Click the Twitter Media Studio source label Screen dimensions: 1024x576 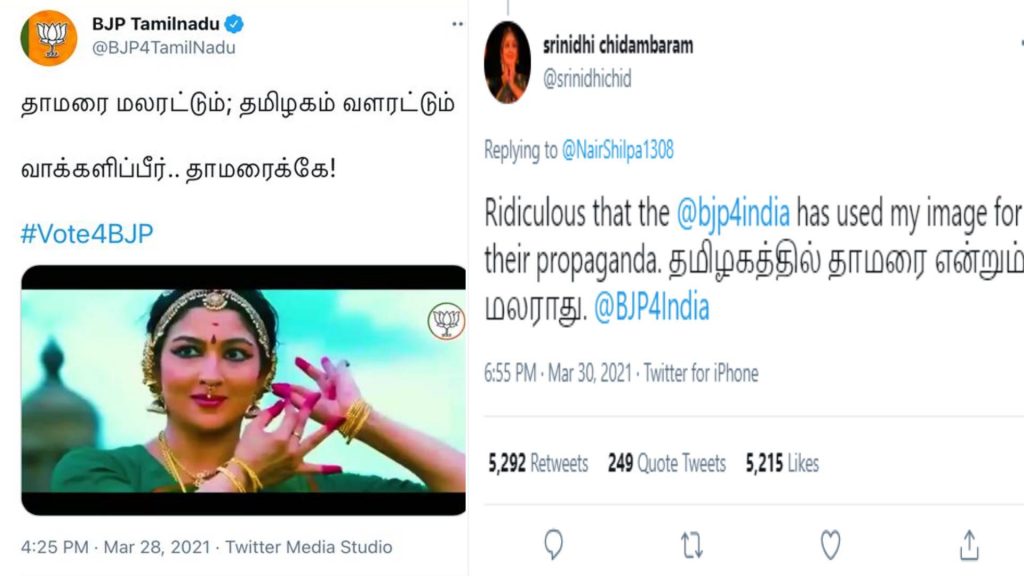tap(309, 547)
